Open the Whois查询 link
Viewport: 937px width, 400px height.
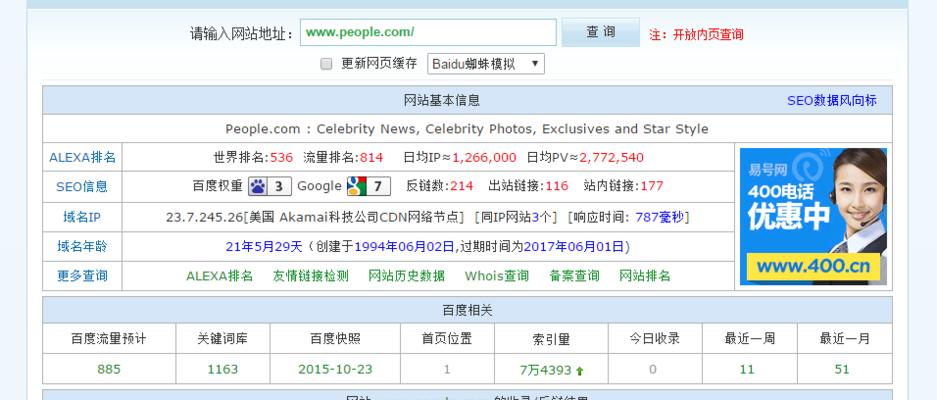[x=497, y=276]
